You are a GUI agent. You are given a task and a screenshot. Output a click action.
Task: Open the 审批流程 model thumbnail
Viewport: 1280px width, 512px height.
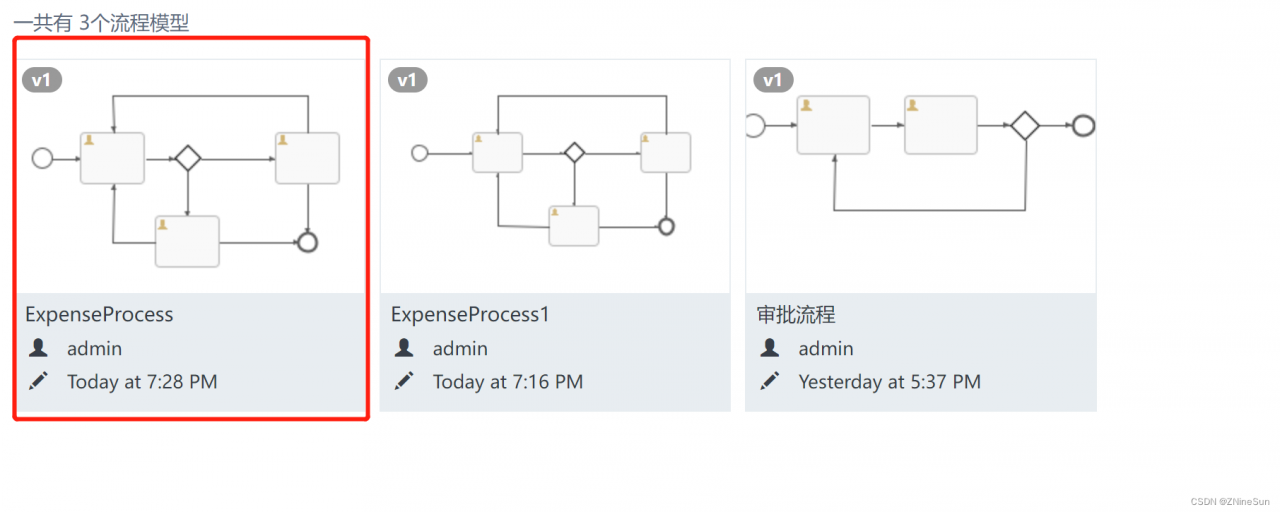pos(921,176)
